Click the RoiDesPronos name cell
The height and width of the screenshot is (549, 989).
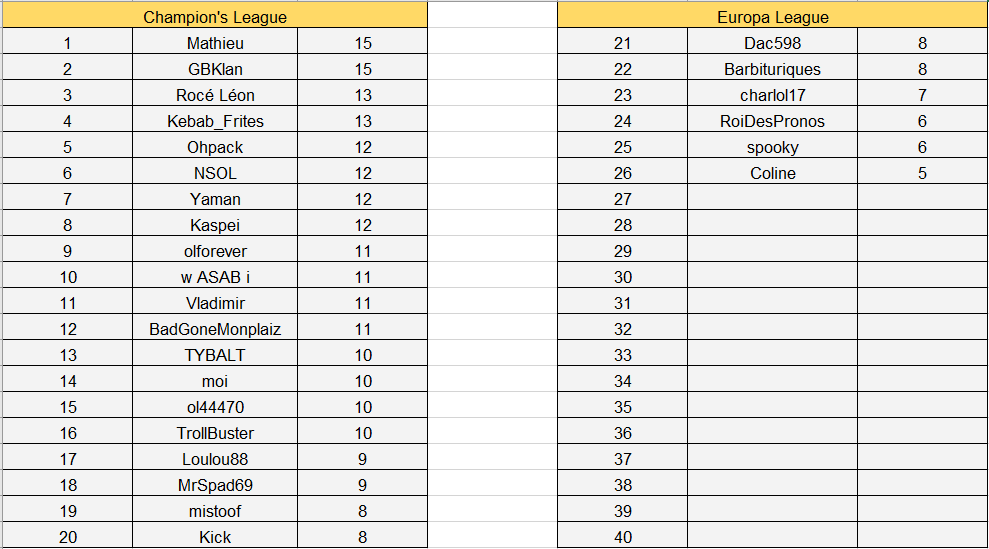click(772, 121)
